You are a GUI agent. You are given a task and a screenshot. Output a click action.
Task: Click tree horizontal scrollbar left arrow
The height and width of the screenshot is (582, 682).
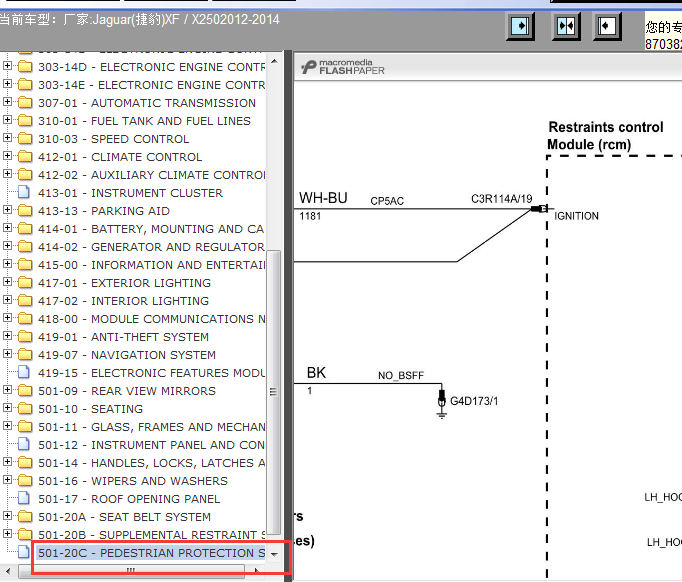8,570
